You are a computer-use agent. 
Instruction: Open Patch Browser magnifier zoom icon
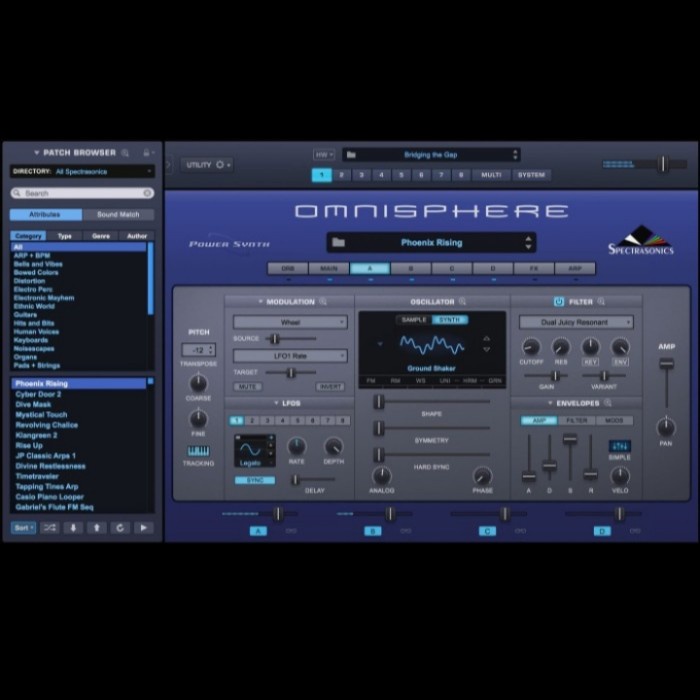pos(125,153)
